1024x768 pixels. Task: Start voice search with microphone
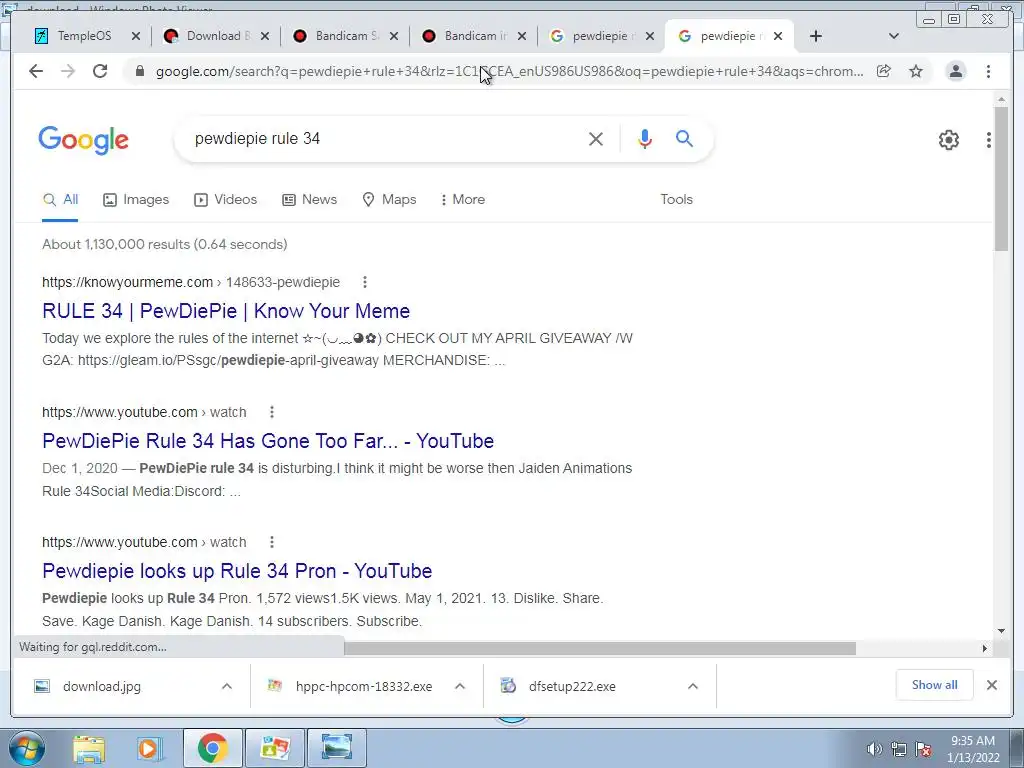pos(645,138)
